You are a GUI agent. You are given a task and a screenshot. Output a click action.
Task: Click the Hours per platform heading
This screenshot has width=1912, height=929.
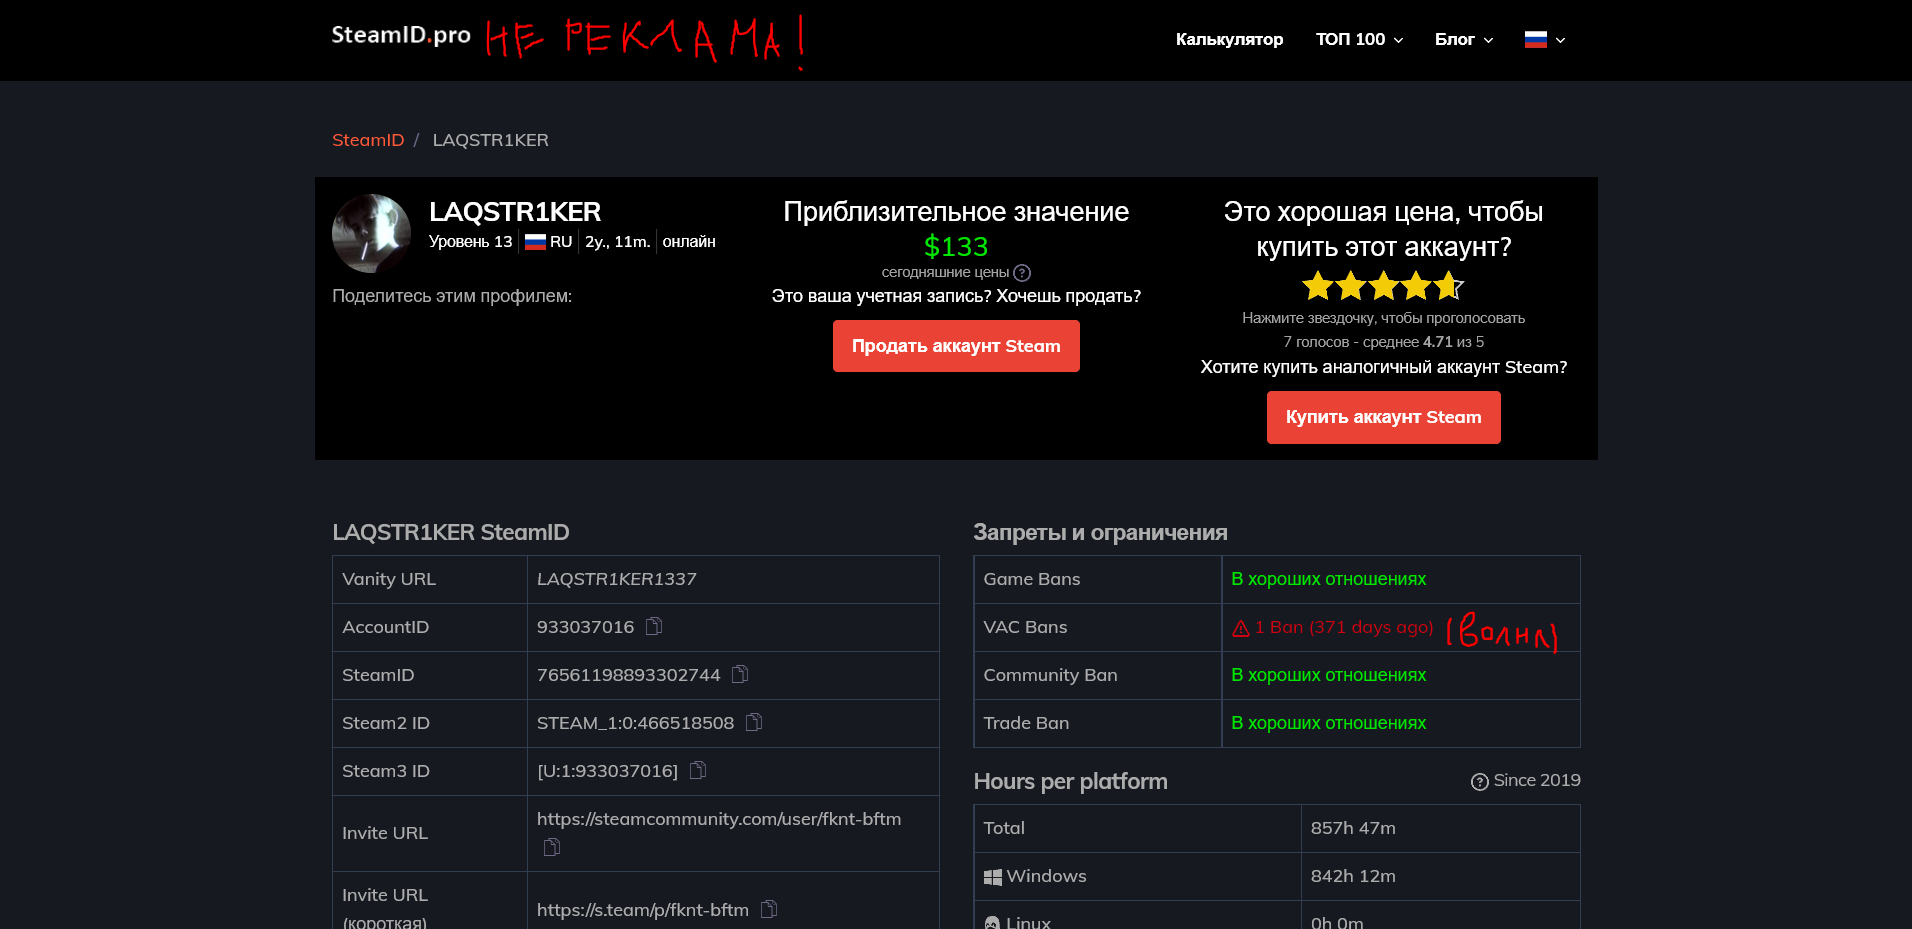1070,781
